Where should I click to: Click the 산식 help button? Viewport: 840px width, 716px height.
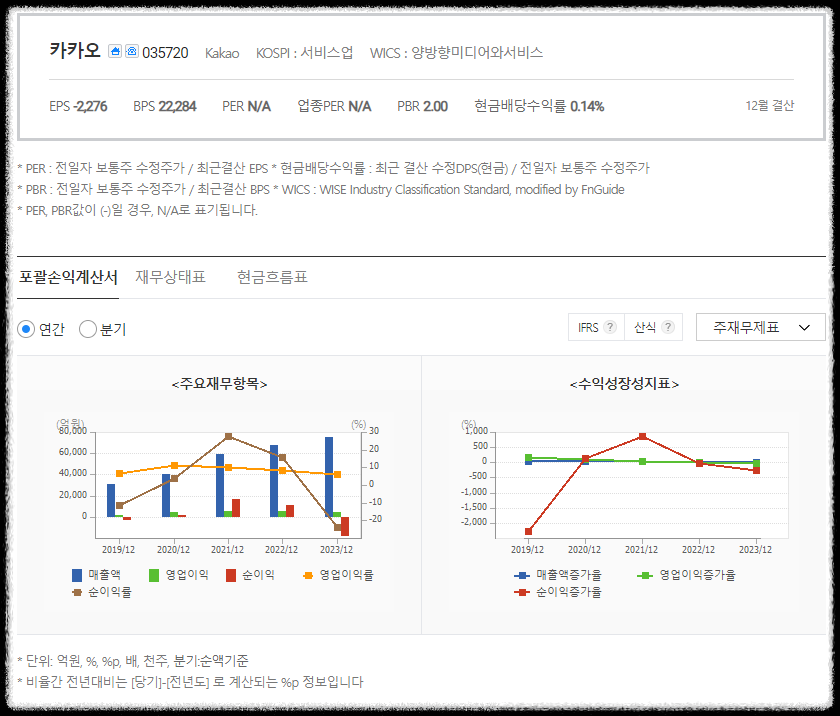click(654, 327)
